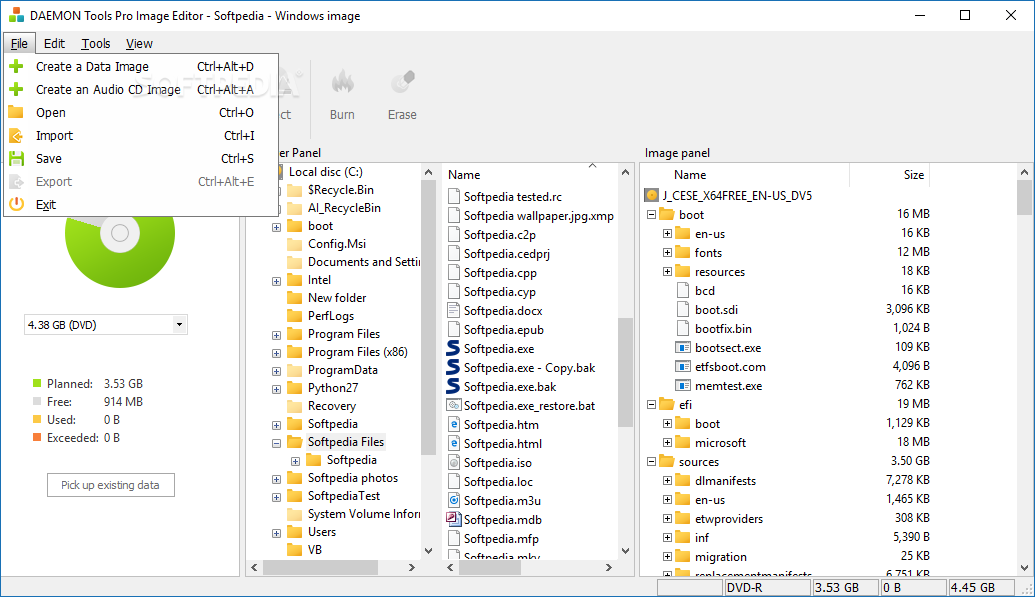Expand the Users folder tree node
Viewport: 1035px width, 597px height.
(x=277, y=533)
